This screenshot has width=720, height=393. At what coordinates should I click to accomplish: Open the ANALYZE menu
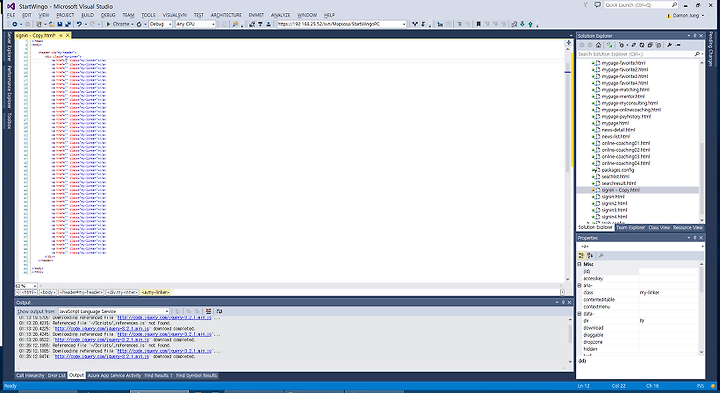point(280,15)
